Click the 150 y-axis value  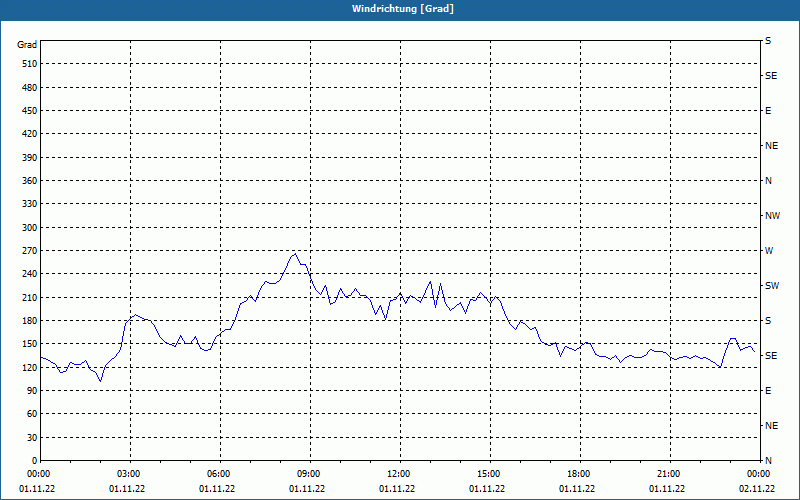coord(30,344)
